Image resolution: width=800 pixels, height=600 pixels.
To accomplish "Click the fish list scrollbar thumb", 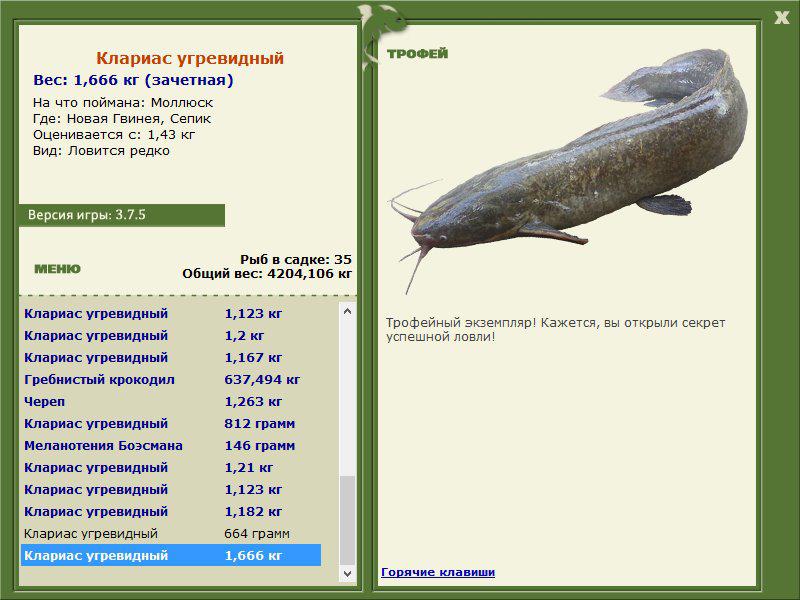I will (x=347, y=520).
